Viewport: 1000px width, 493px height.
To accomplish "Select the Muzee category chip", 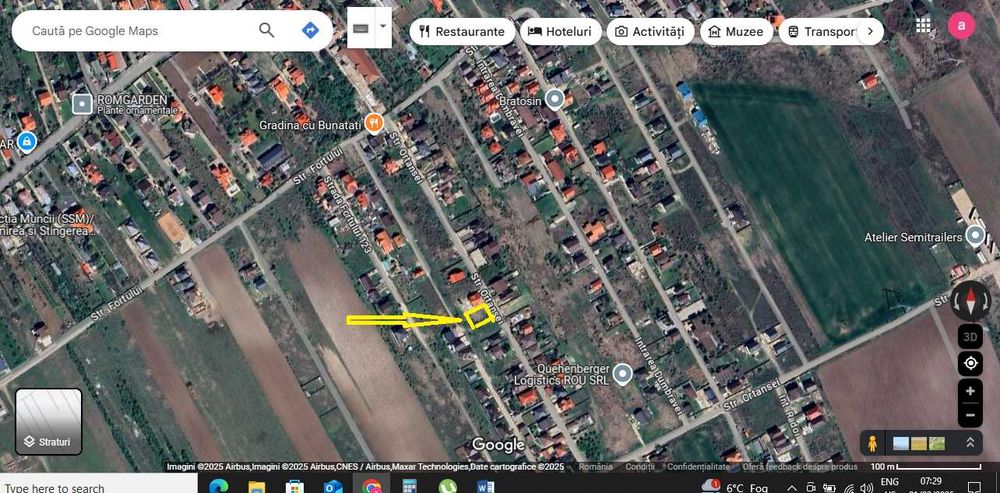I will click(736, 31).
